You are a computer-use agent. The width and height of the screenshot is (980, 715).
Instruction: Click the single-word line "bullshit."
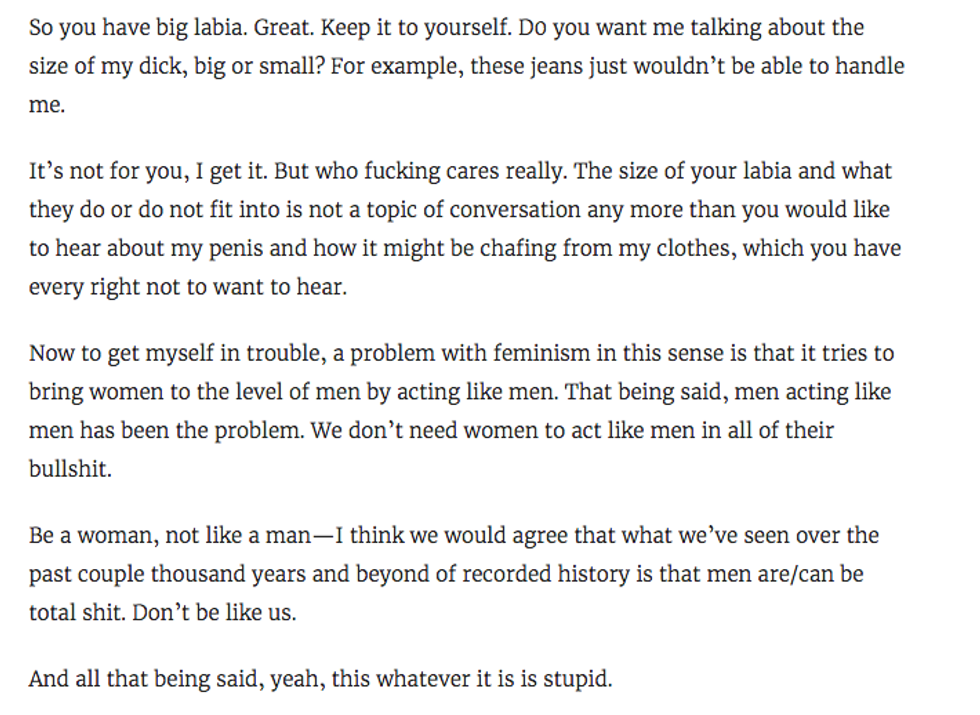tap(70, 470)
